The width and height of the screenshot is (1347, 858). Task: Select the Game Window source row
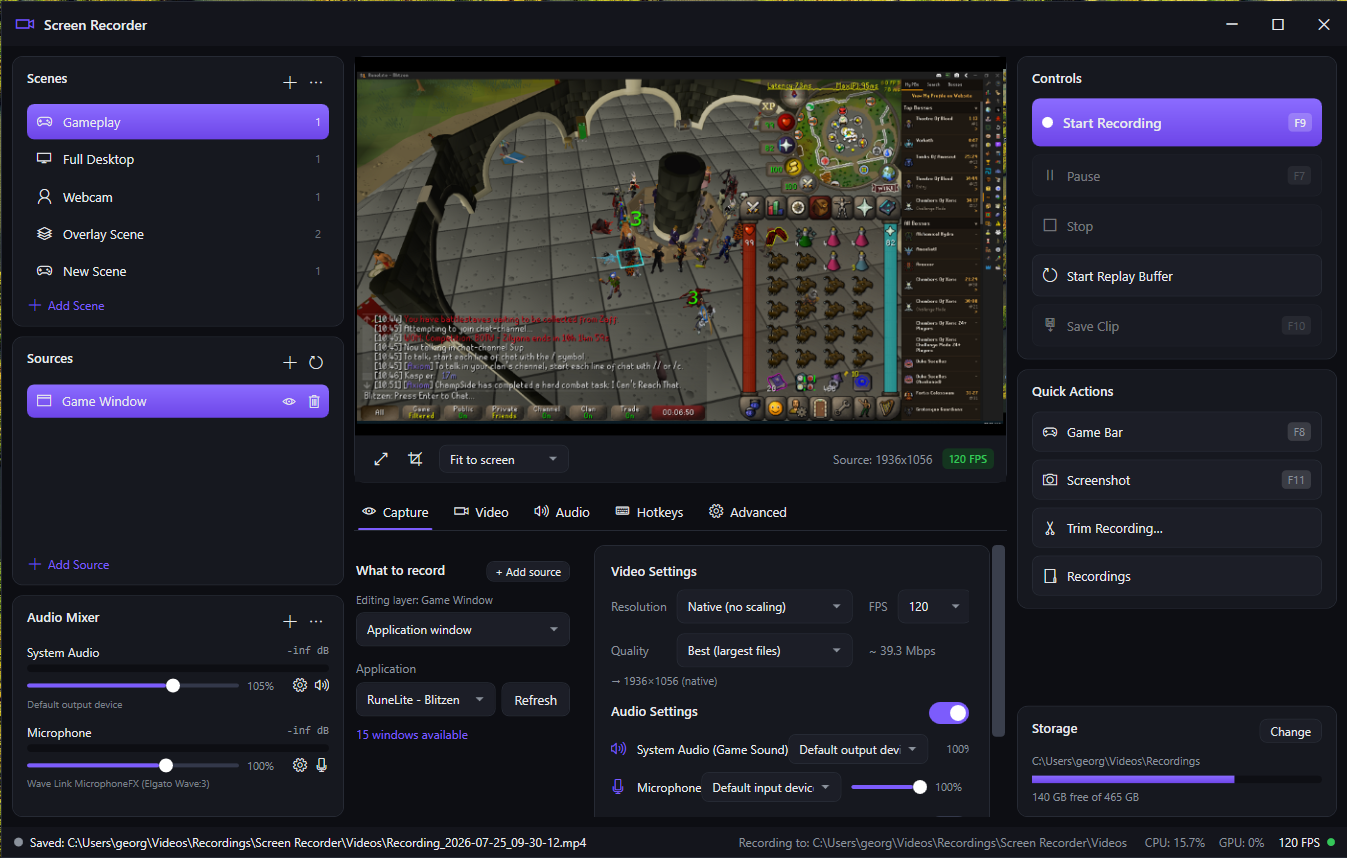(178, 401)
